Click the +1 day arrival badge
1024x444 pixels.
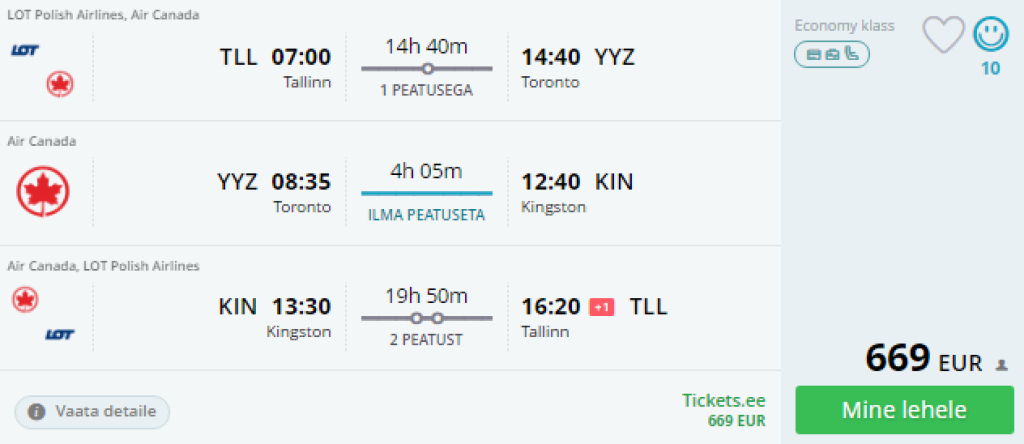pyautogui.click(x=602, y=307)
